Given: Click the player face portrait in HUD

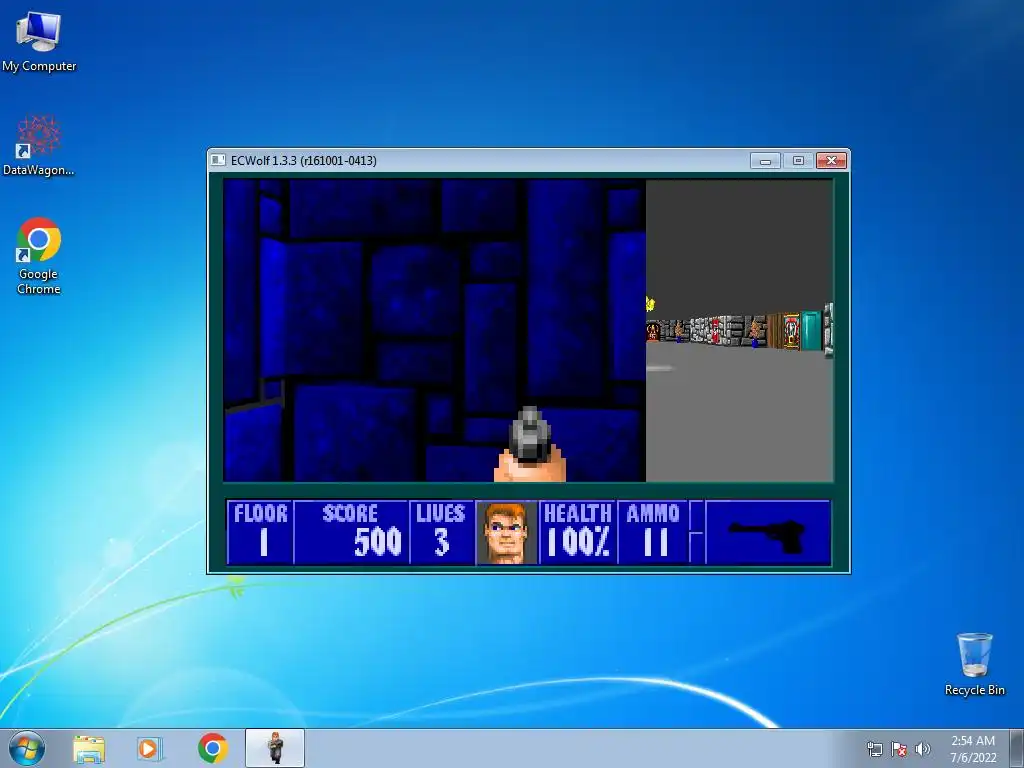Looking at the screenshot, I should (x=506, y=532).
